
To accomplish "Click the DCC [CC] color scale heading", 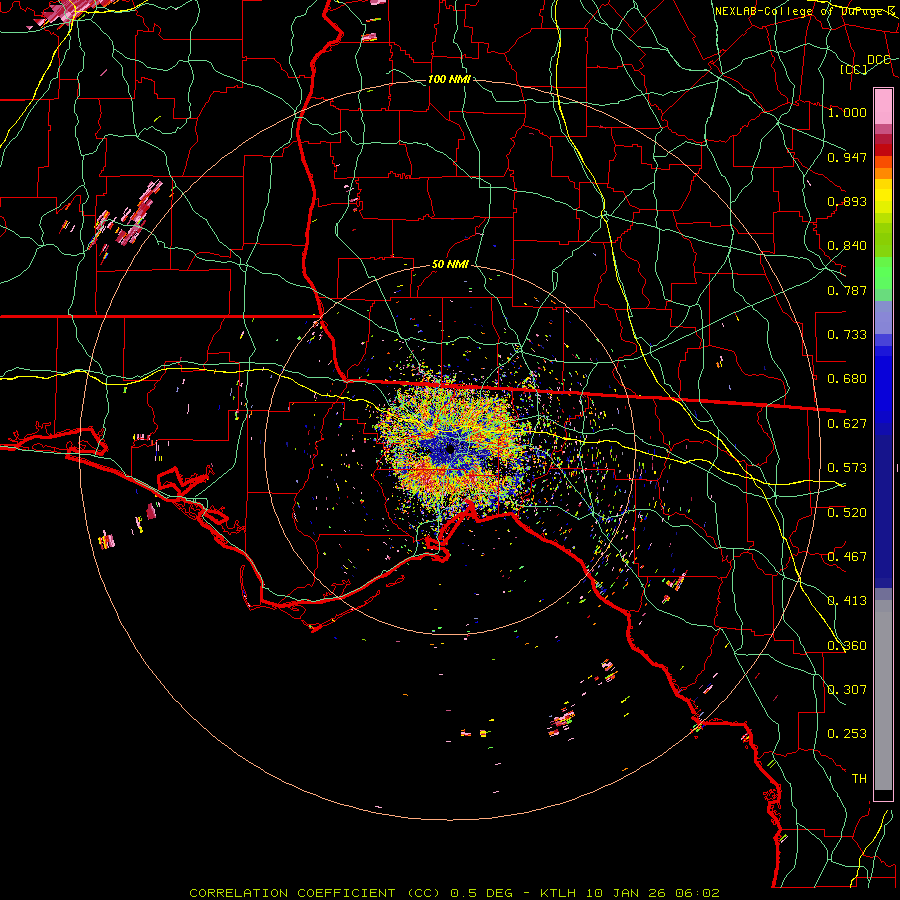I will pyautogui.click(x=865, y=64).
